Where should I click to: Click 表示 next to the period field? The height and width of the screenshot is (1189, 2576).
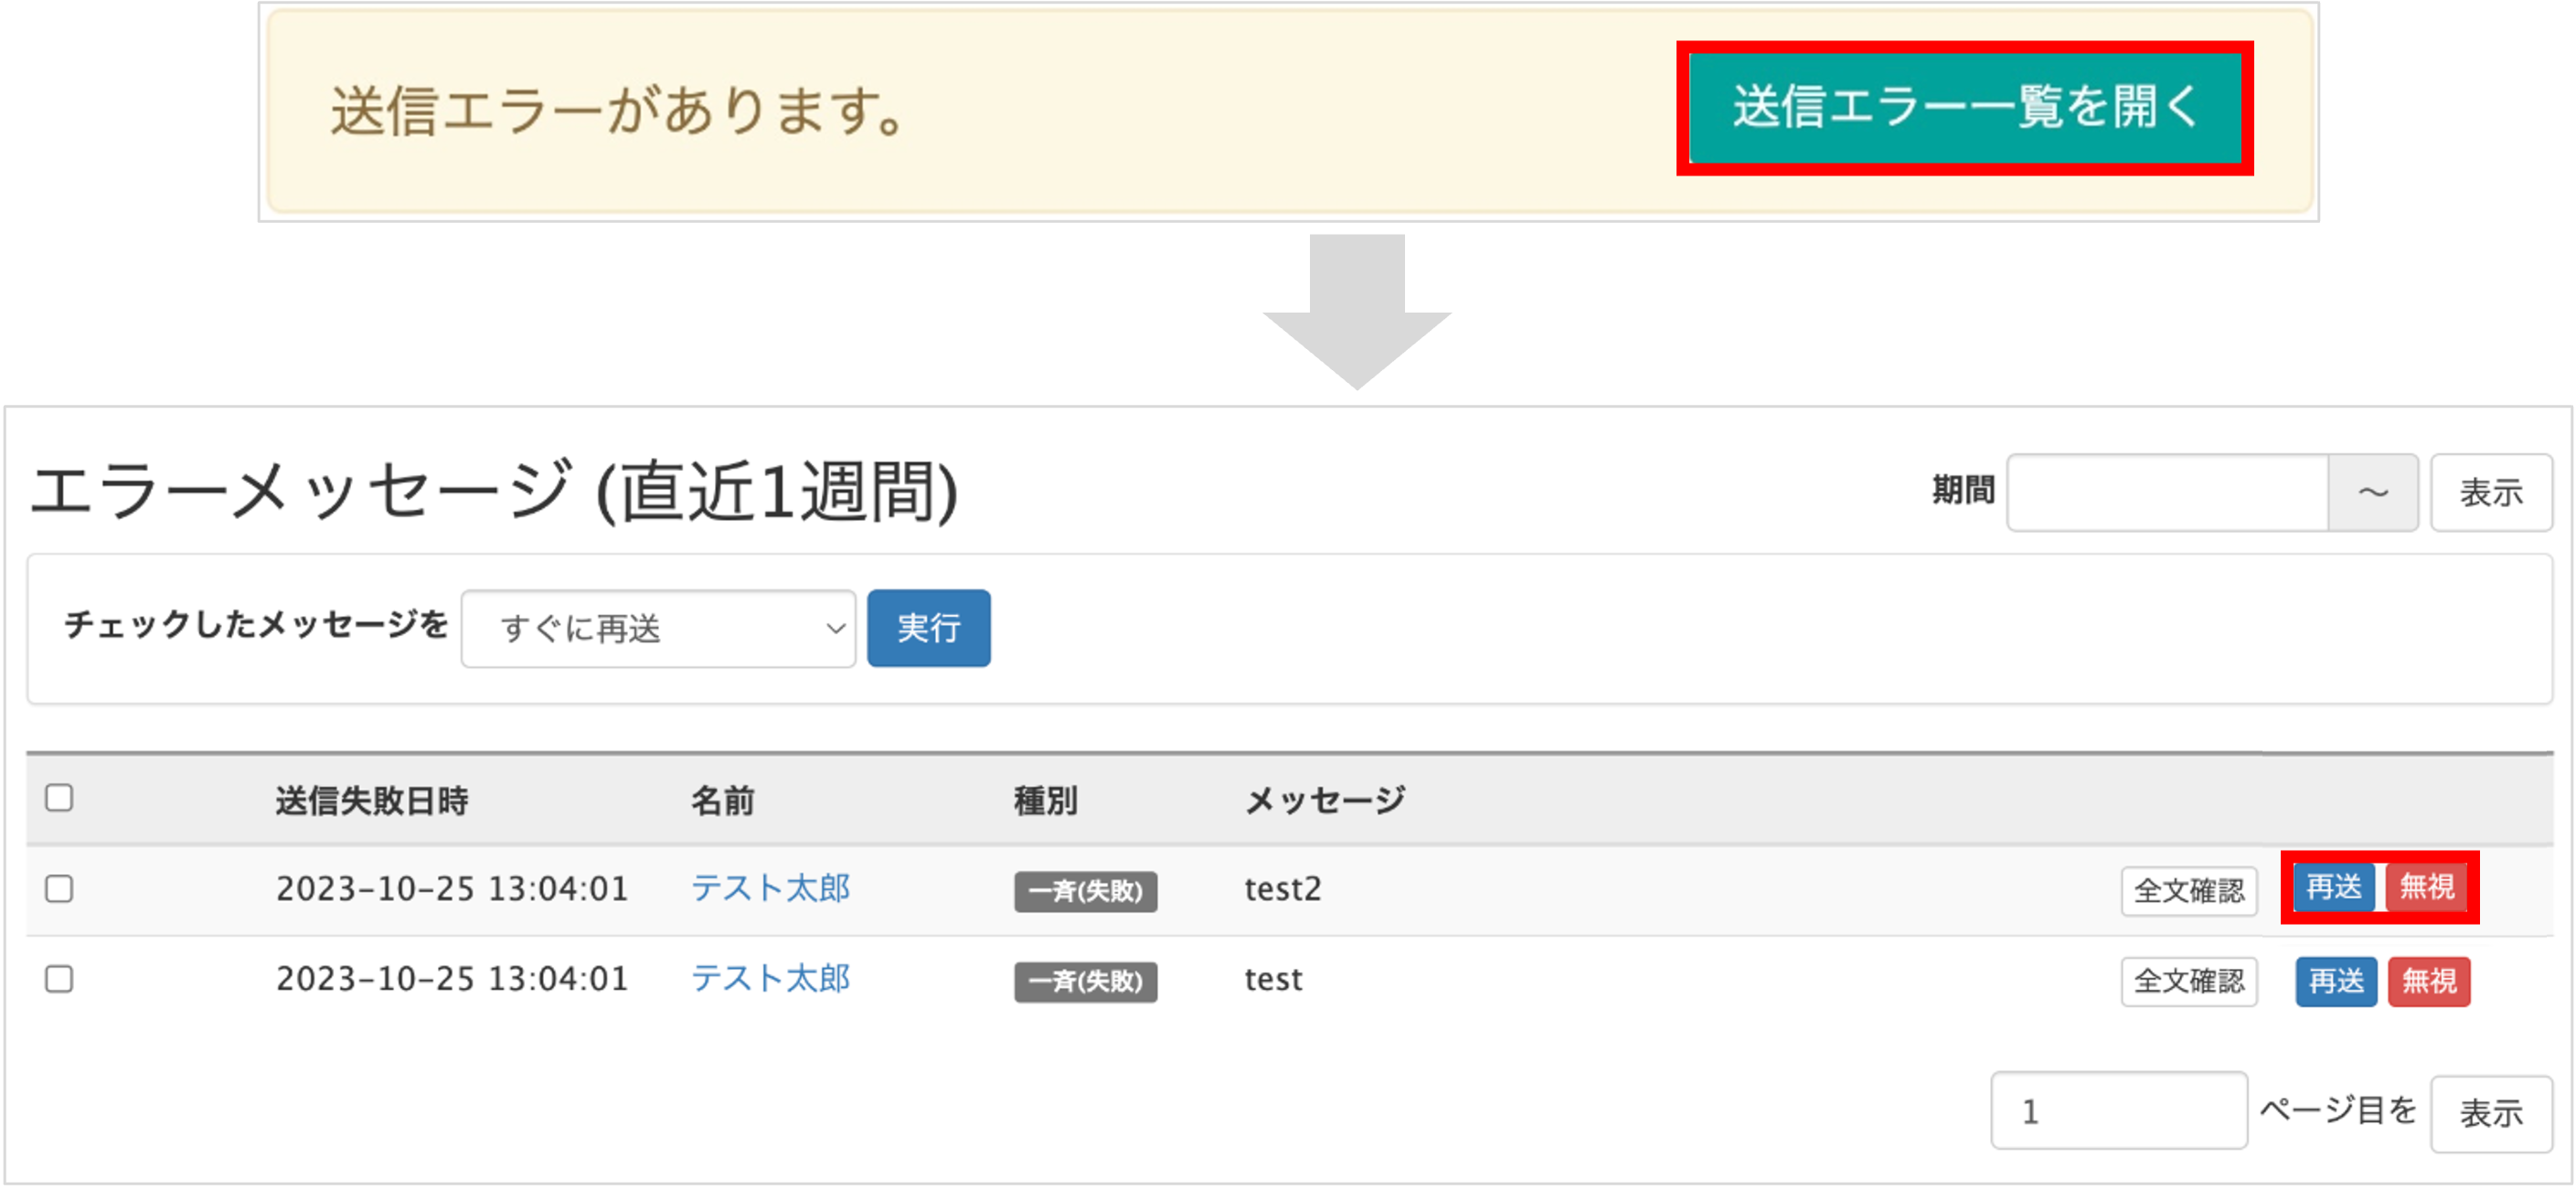pyautogui.click(x=2490, y=492)
